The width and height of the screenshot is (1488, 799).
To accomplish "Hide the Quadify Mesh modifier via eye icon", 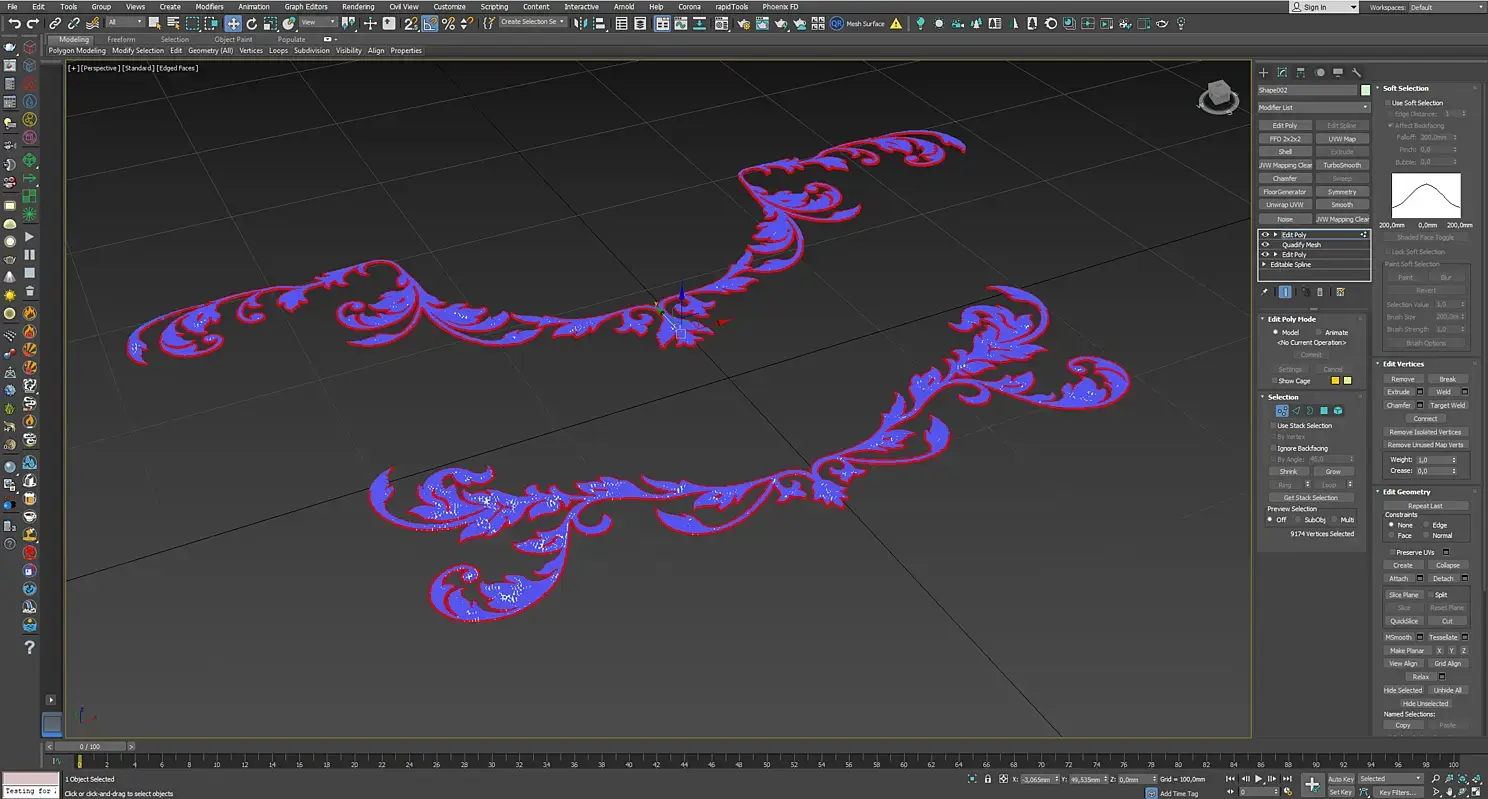I will click(1265, 245).
